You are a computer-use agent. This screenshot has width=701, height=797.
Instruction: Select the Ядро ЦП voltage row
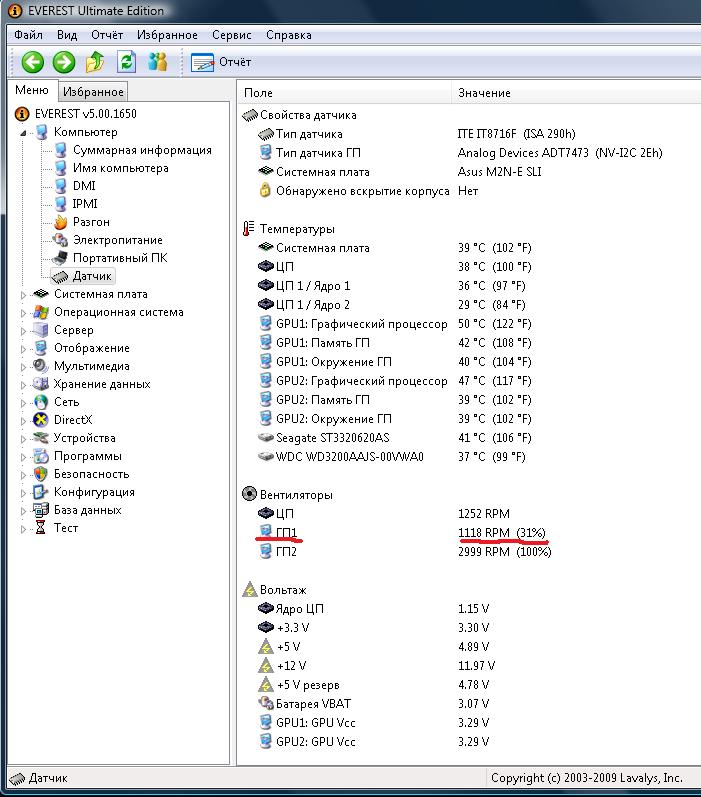(x=374, y=608)
